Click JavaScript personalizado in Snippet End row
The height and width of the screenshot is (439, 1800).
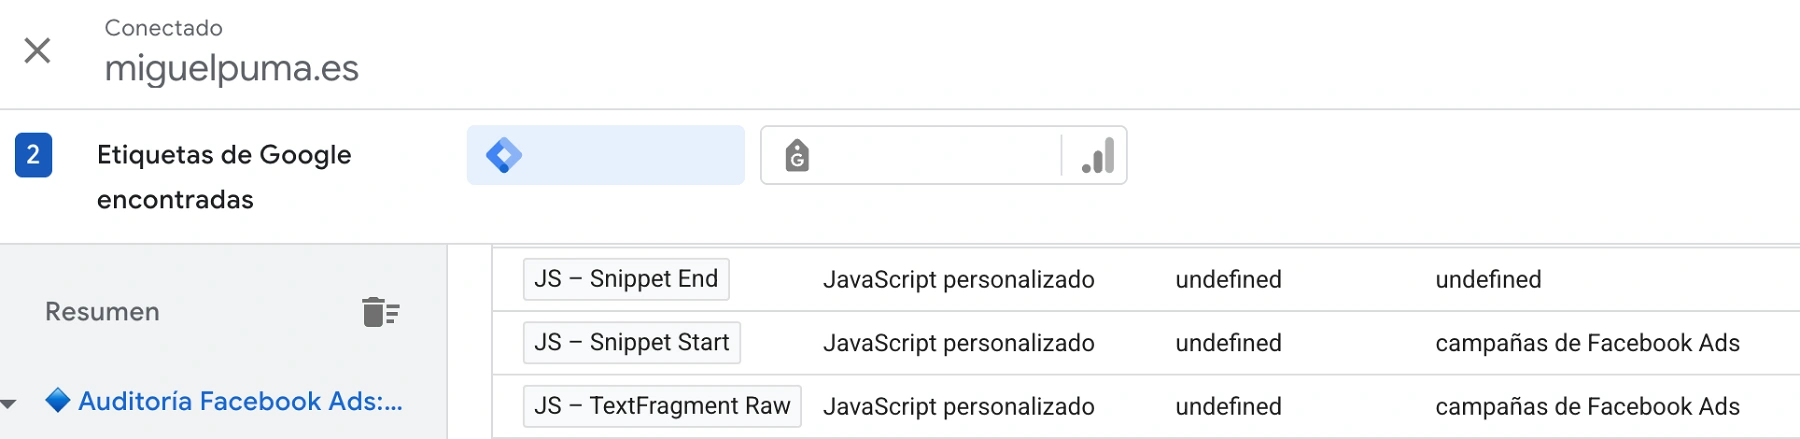[958, 280]
